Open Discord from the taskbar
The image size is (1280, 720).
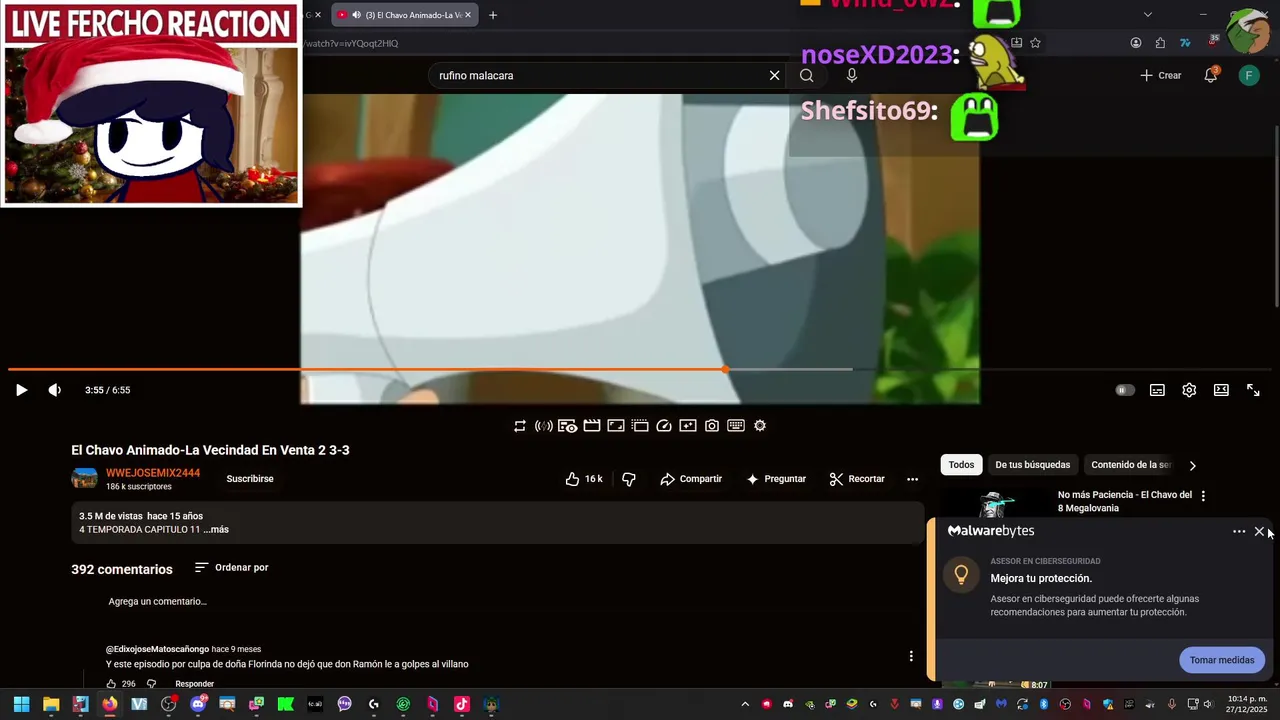click(x=198, y=704)
